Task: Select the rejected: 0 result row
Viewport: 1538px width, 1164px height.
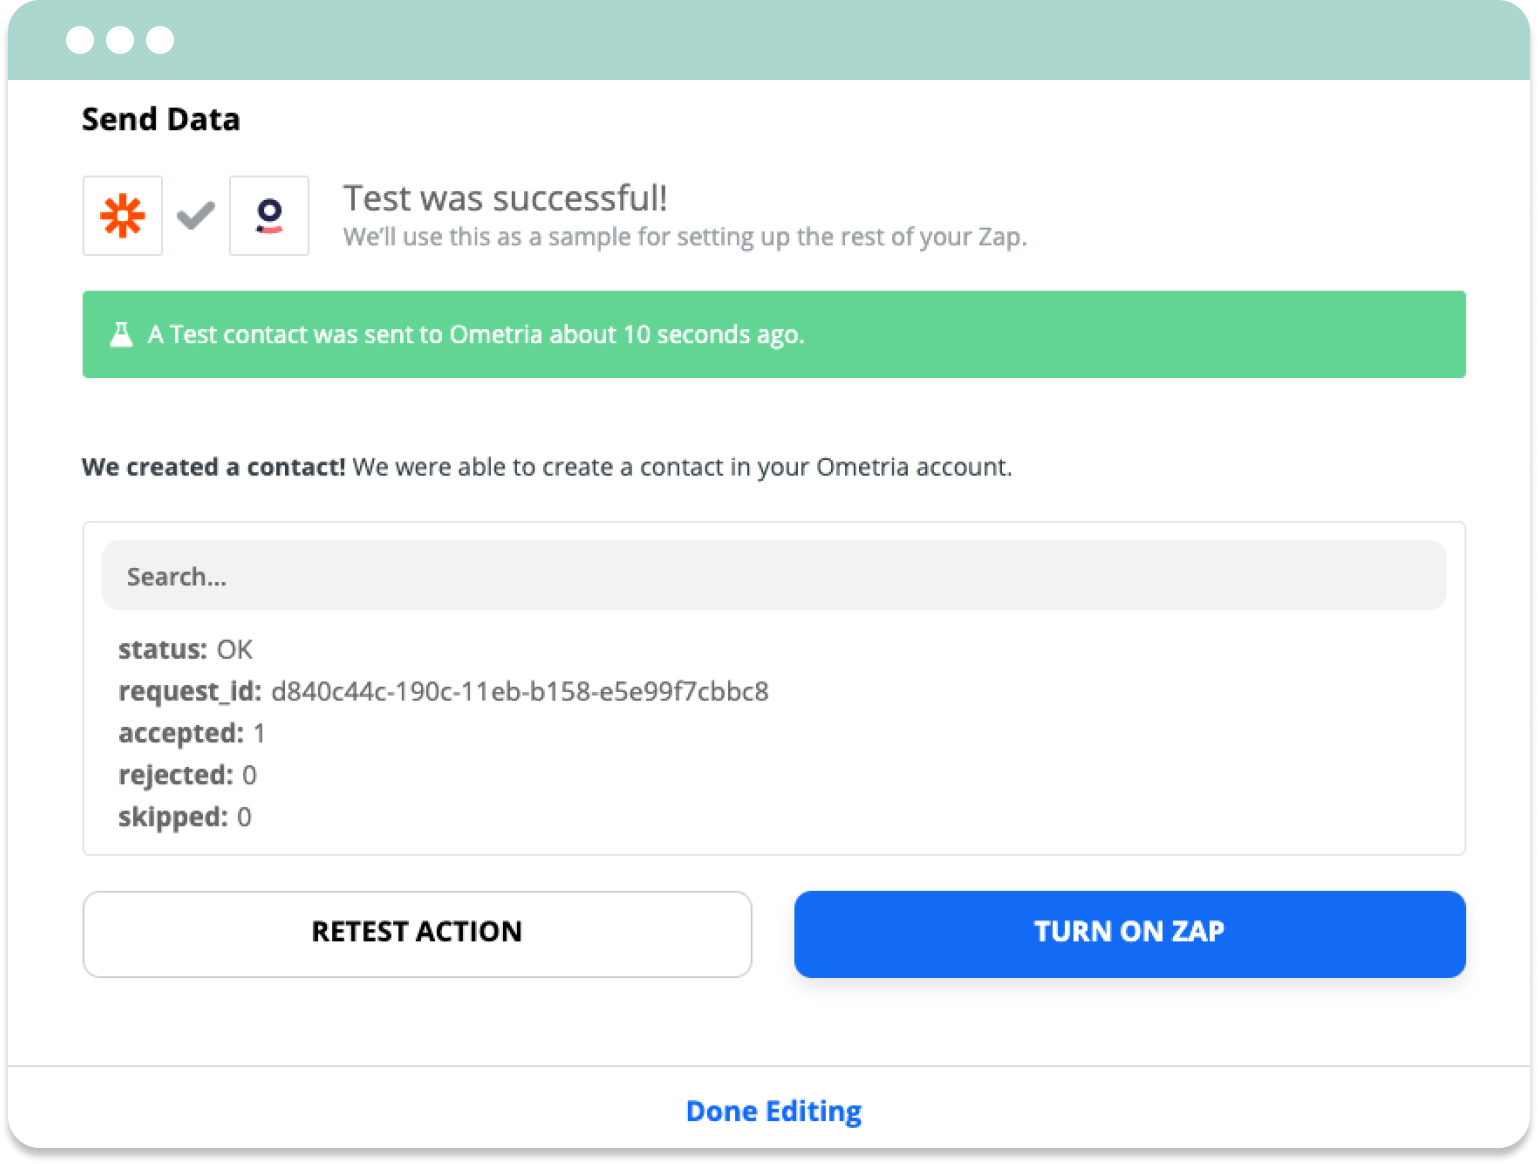Action: (188, 775)
